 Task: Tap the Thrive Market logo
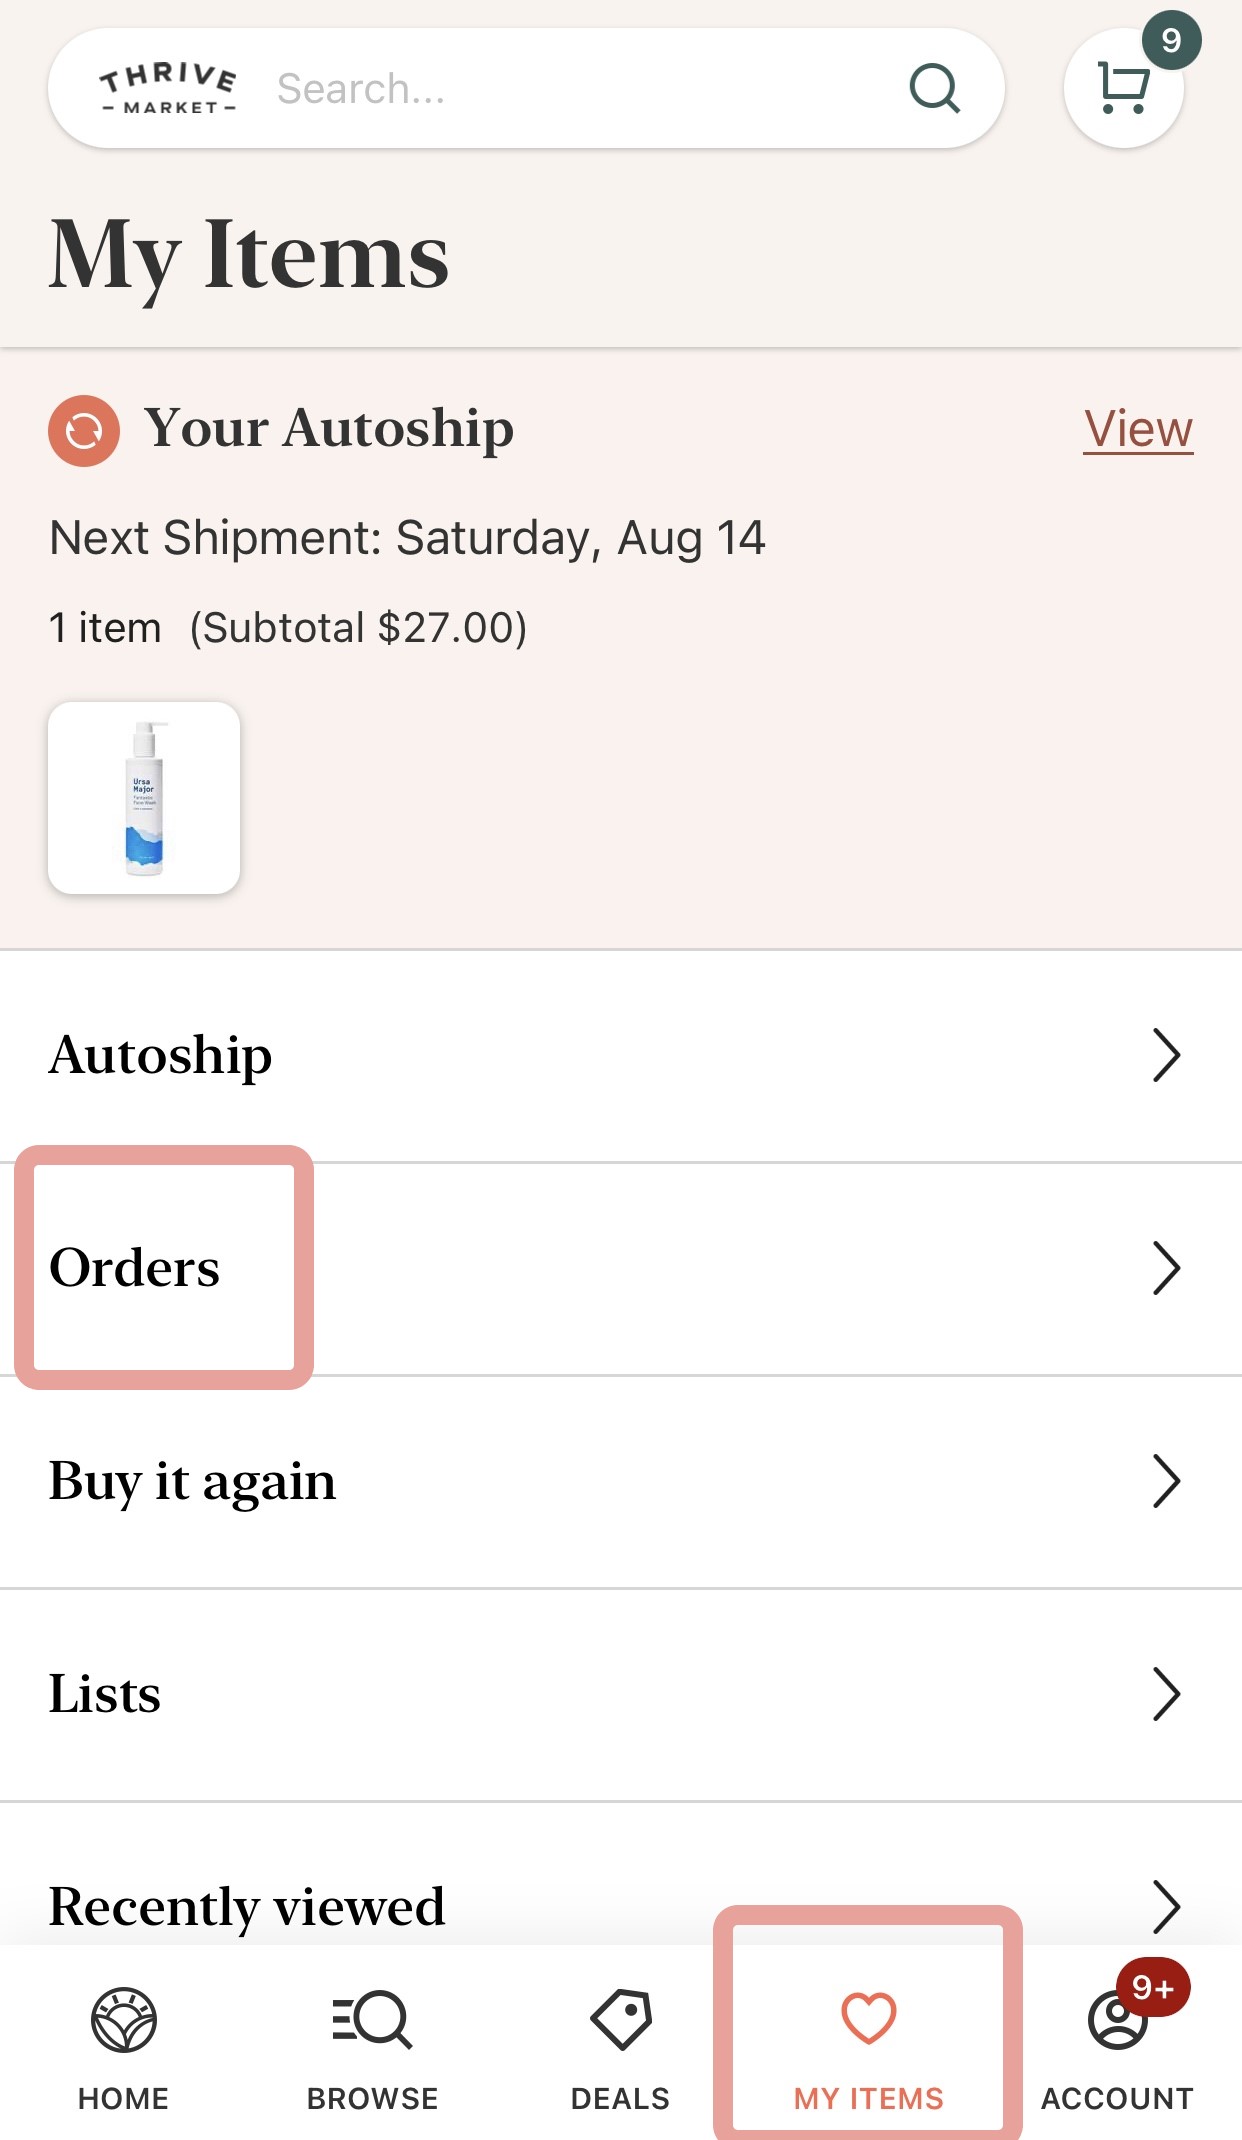point(168,89)
